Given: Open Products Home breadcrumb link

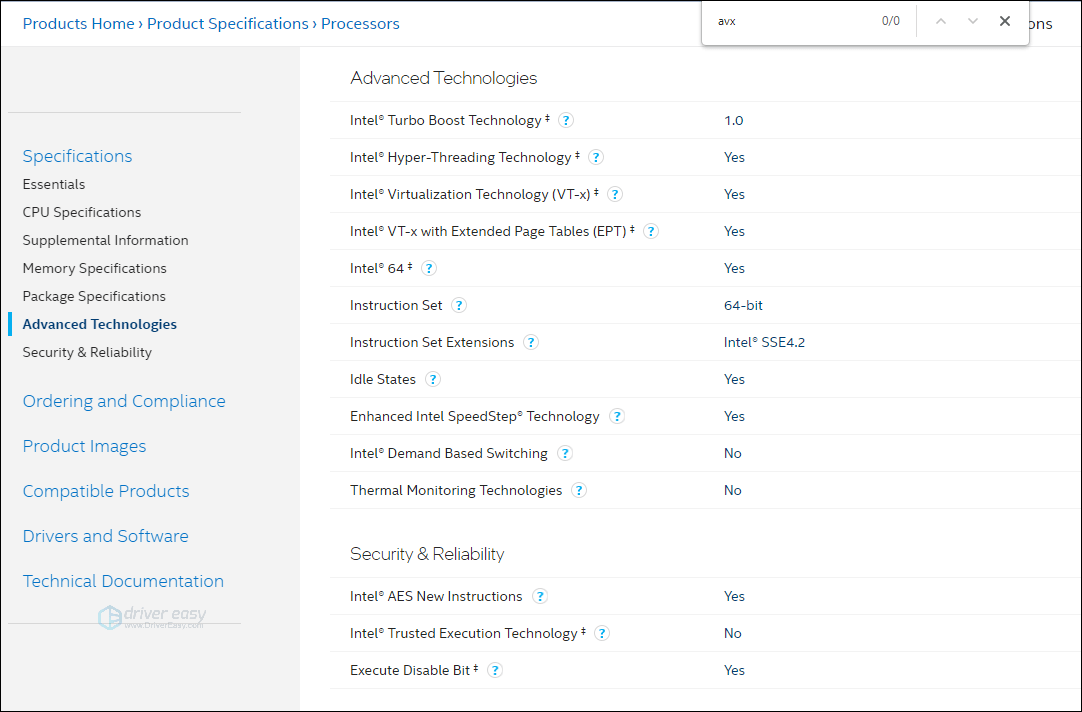Looking at the screenshot, I should pyautogui.click(x=79, y=23).
